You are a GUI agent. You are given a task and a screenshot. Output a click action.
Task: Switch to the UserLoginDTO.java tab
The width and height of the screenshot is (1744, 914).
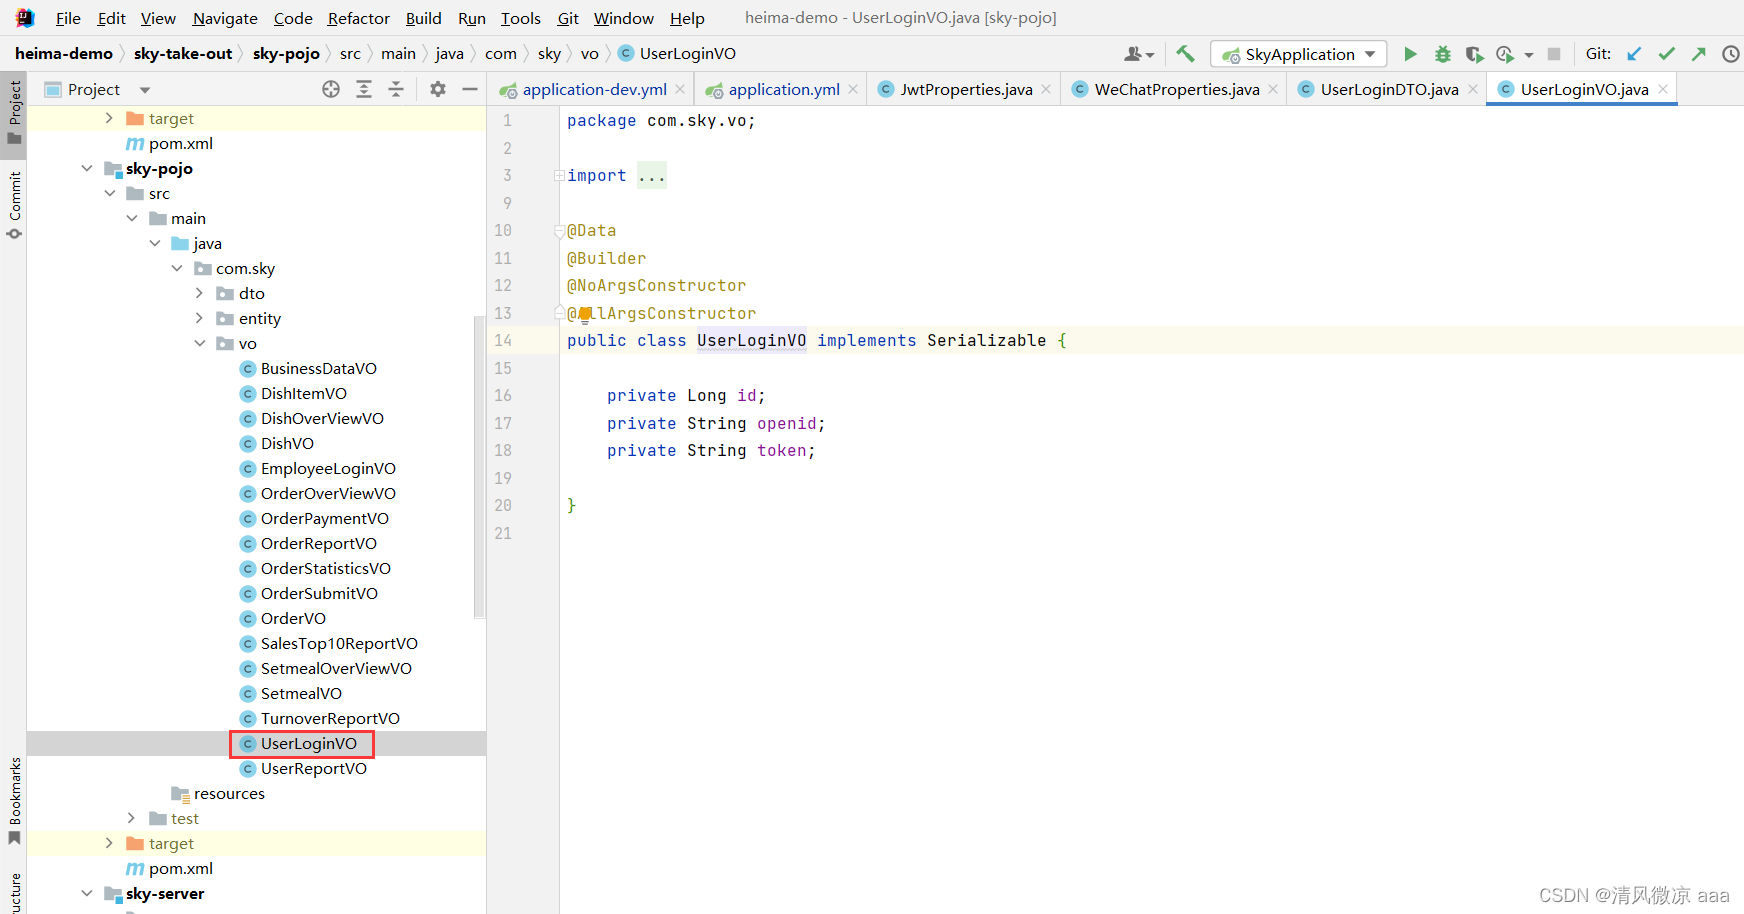coord(1389,89)
